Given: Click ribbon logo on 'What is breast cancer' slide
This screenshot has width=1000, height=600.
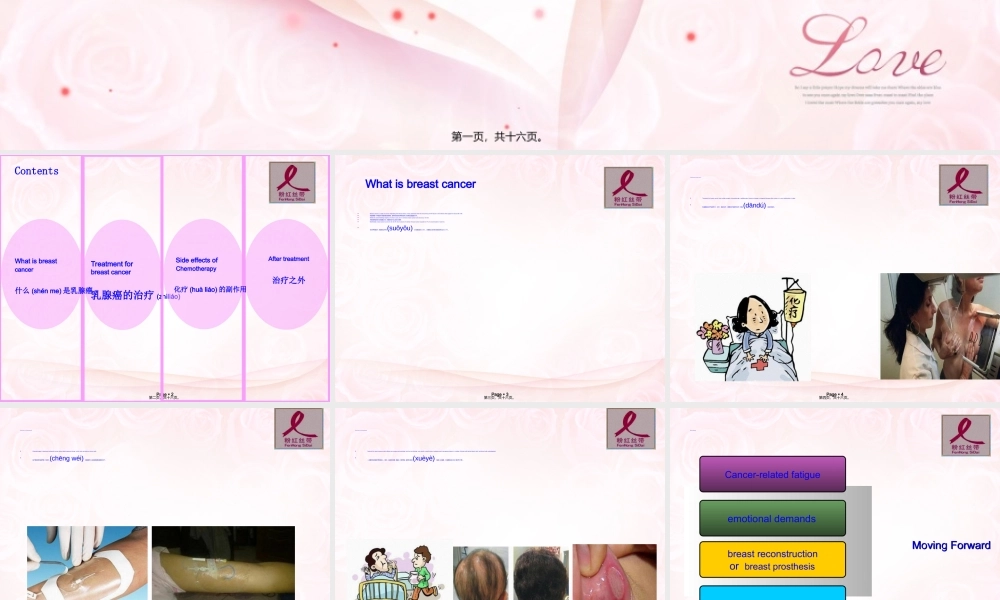Looking at the screenshot, I should [628, 187].
